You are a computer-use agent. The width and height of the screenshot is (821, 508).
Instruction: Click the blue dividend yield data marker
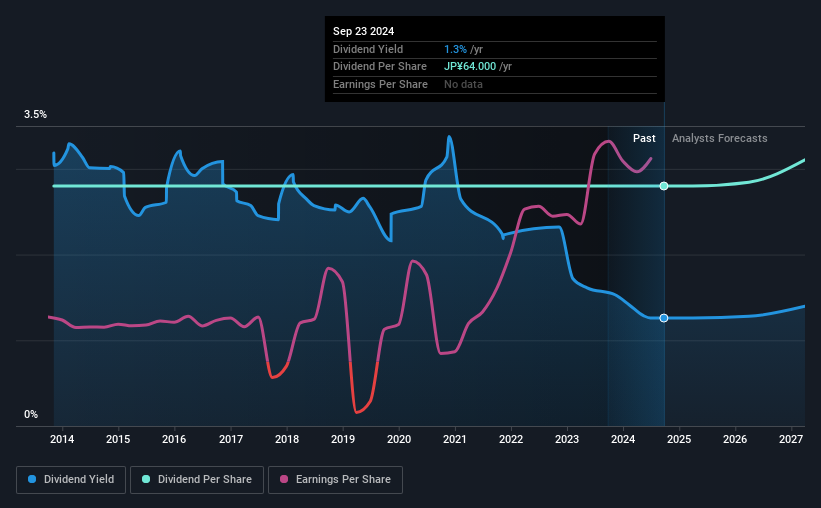pyautogui.click(x=664, y=318)
